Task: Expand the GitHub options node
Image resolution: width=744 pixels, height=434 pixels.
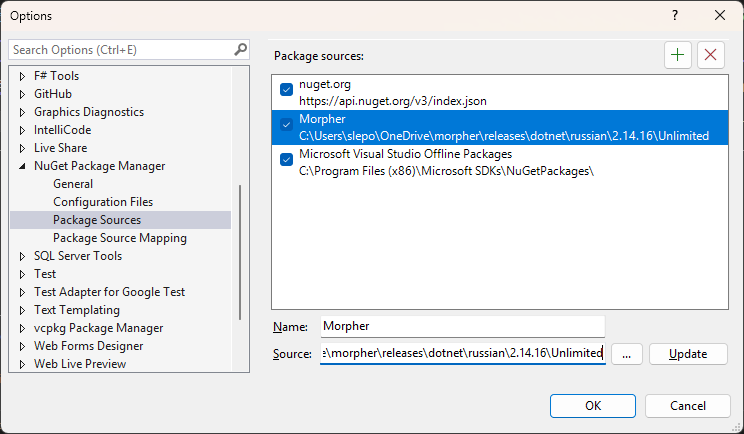Action: coord(23,94)
